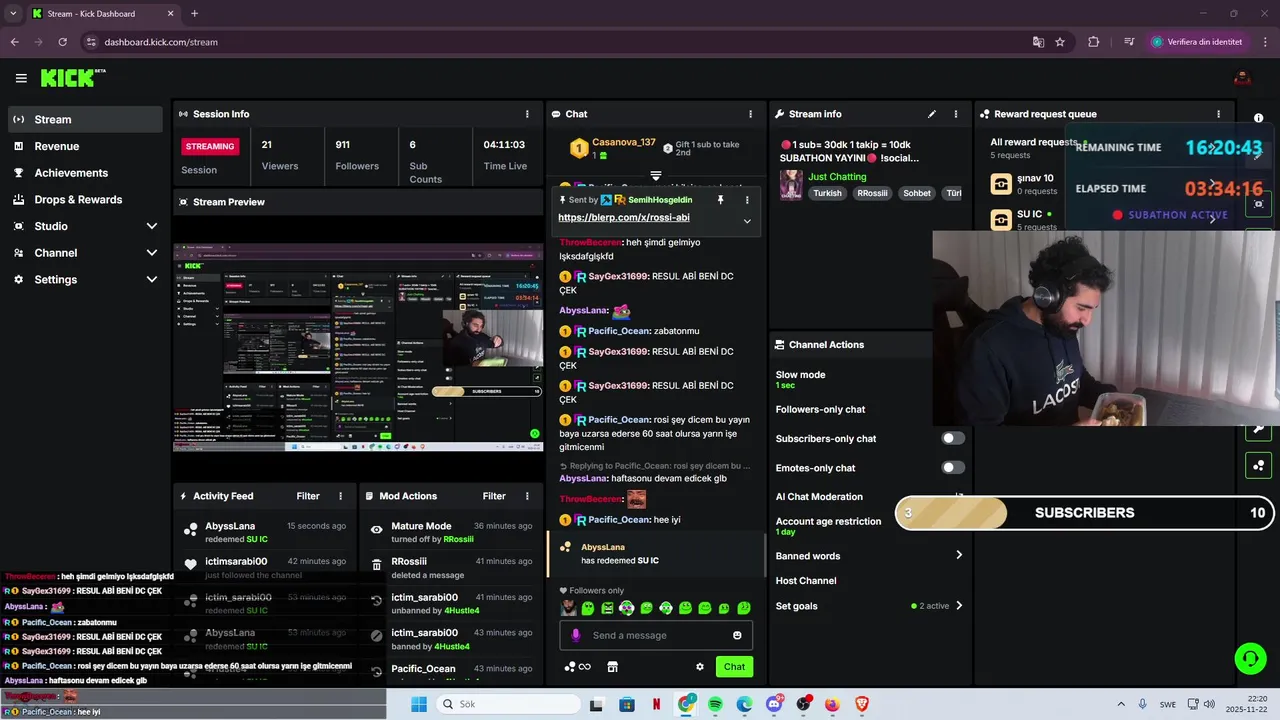Click the green support chat bubble
Screen dimensions: 1280x720
click(x=1250, y=658)
